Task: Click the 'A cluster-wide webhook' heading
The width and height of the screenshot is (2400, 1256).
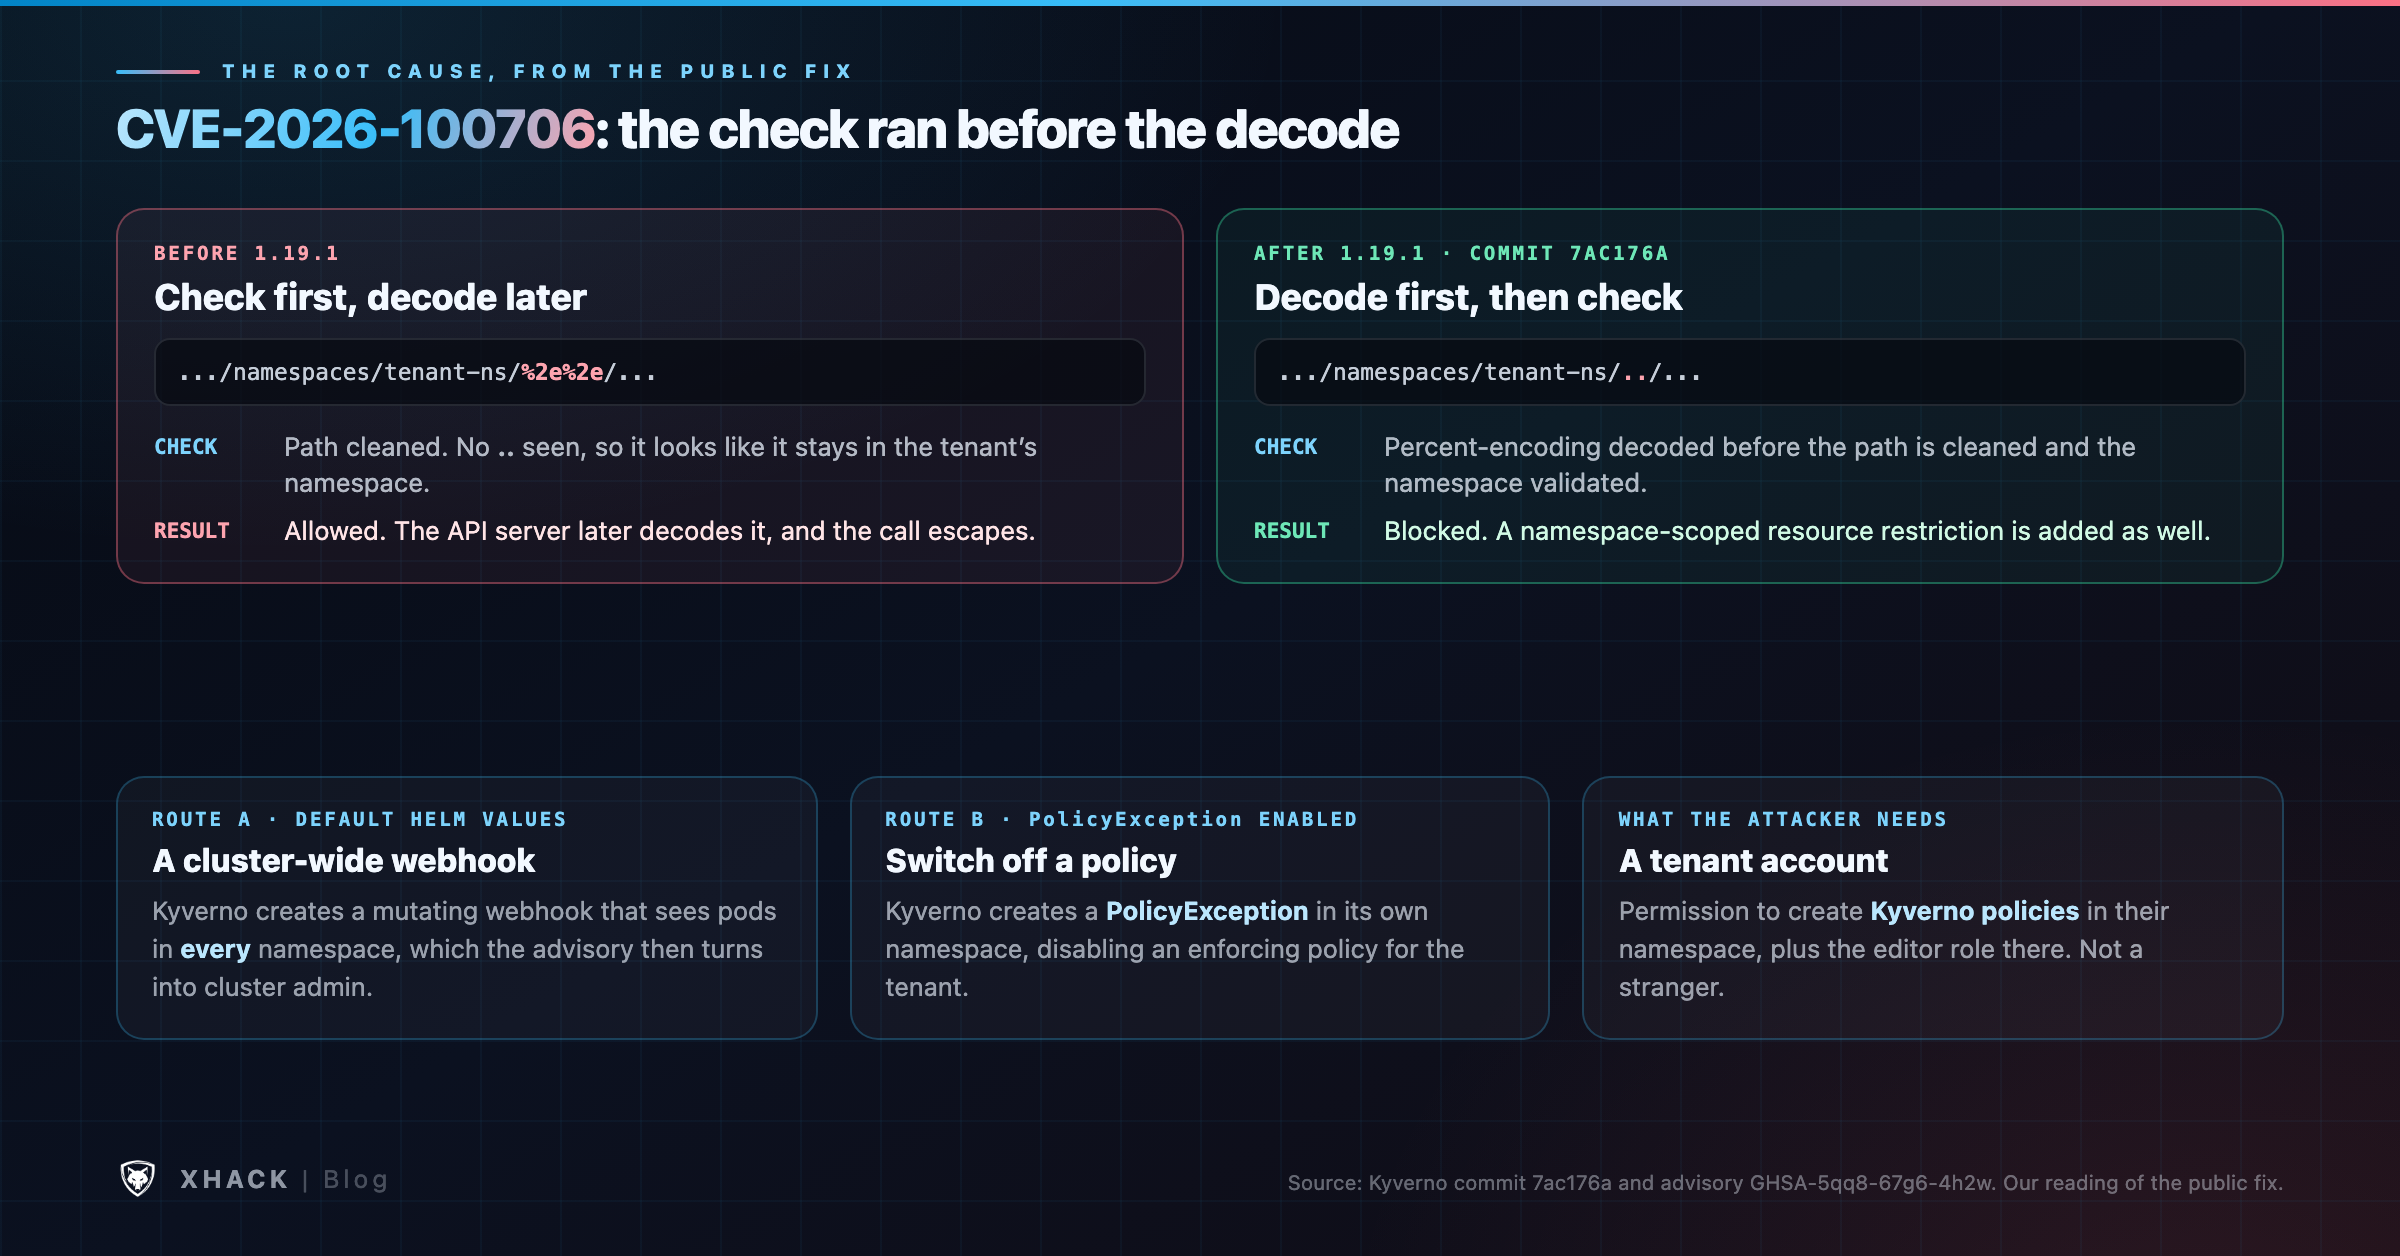Action: tap(344, 861)
